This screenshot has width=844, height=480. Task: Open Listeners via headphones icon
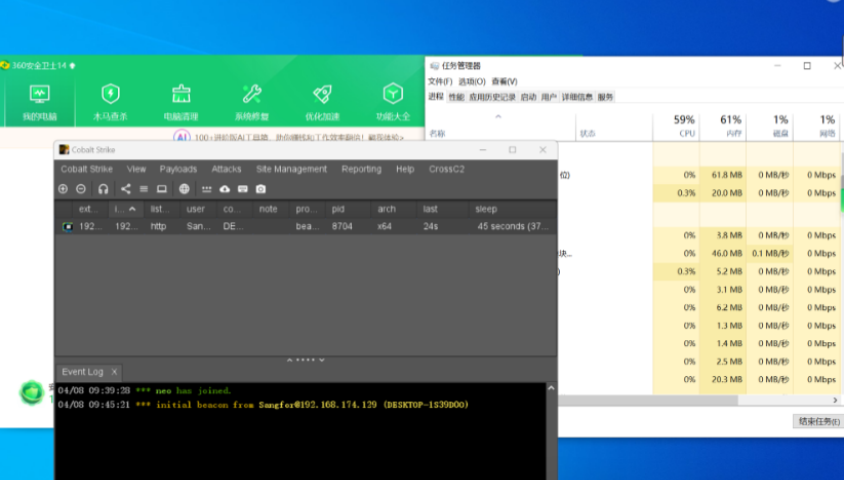point(103,189)
